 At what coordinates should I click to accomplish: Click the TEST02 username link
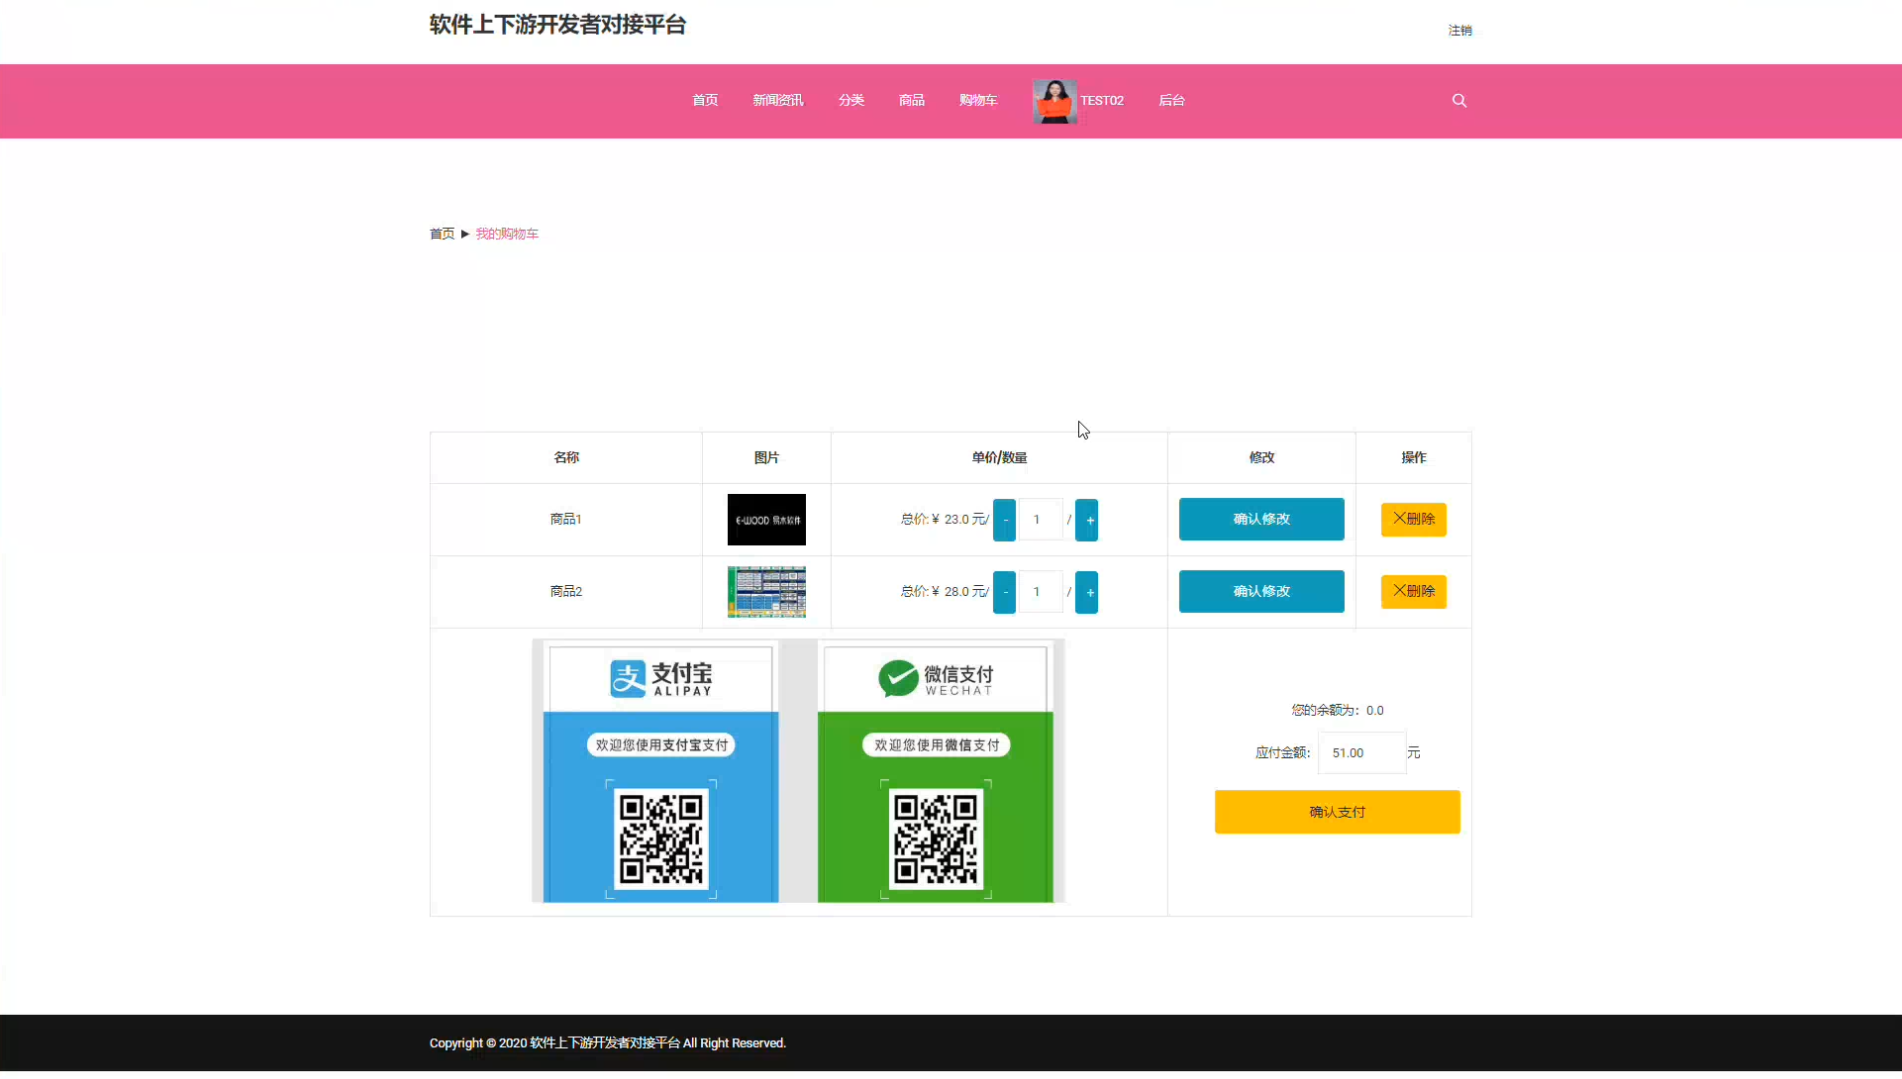(x=1101, y=100)
